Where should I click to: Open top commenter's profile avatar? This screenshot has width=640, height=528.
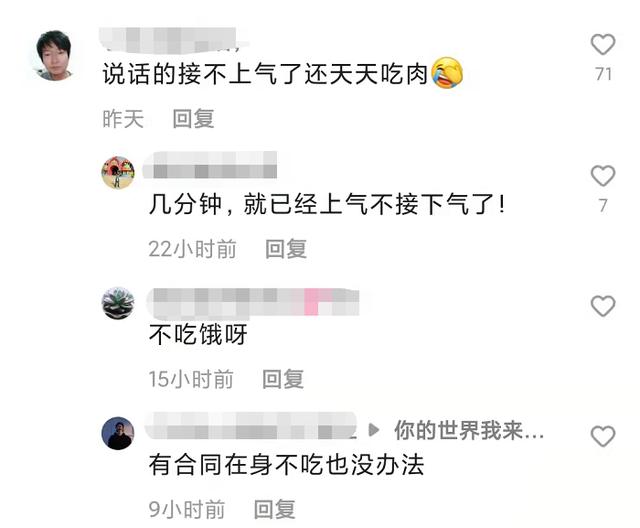click(54, 55)
